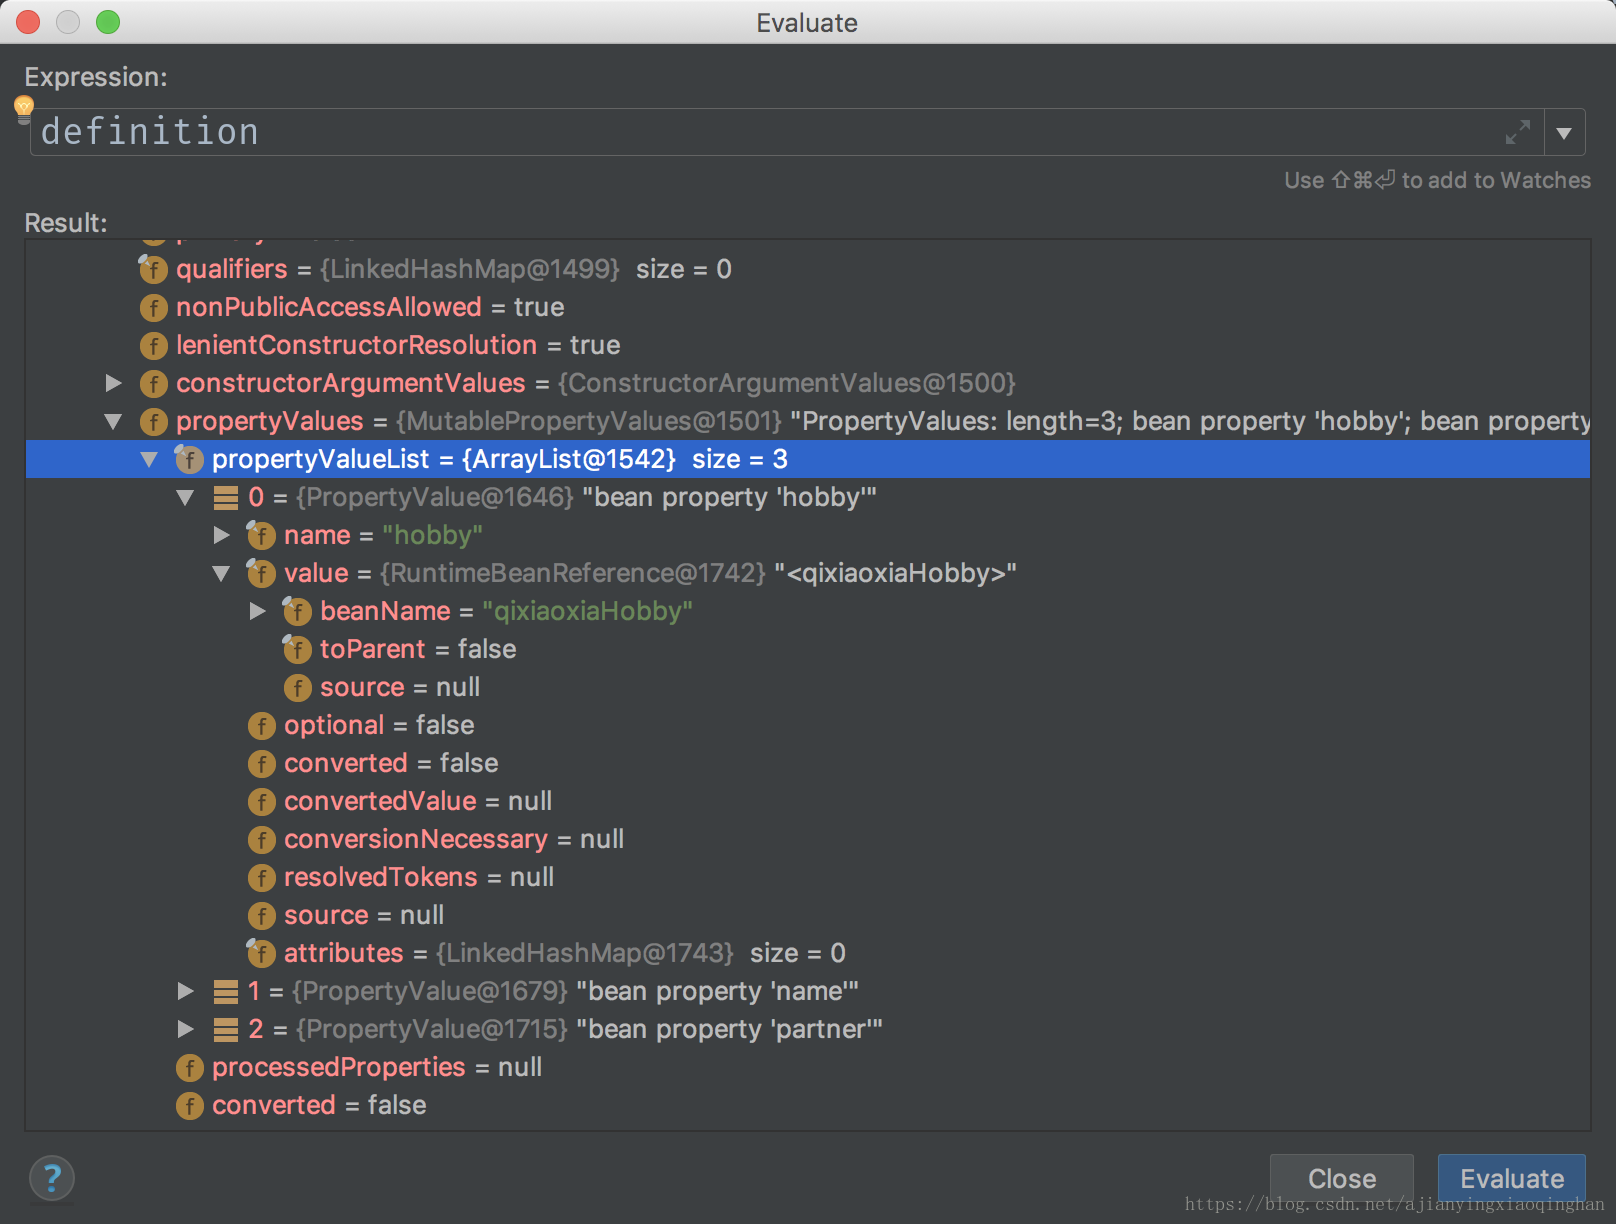Expand the constructorArgumentValues node

(x=113, y=383)
